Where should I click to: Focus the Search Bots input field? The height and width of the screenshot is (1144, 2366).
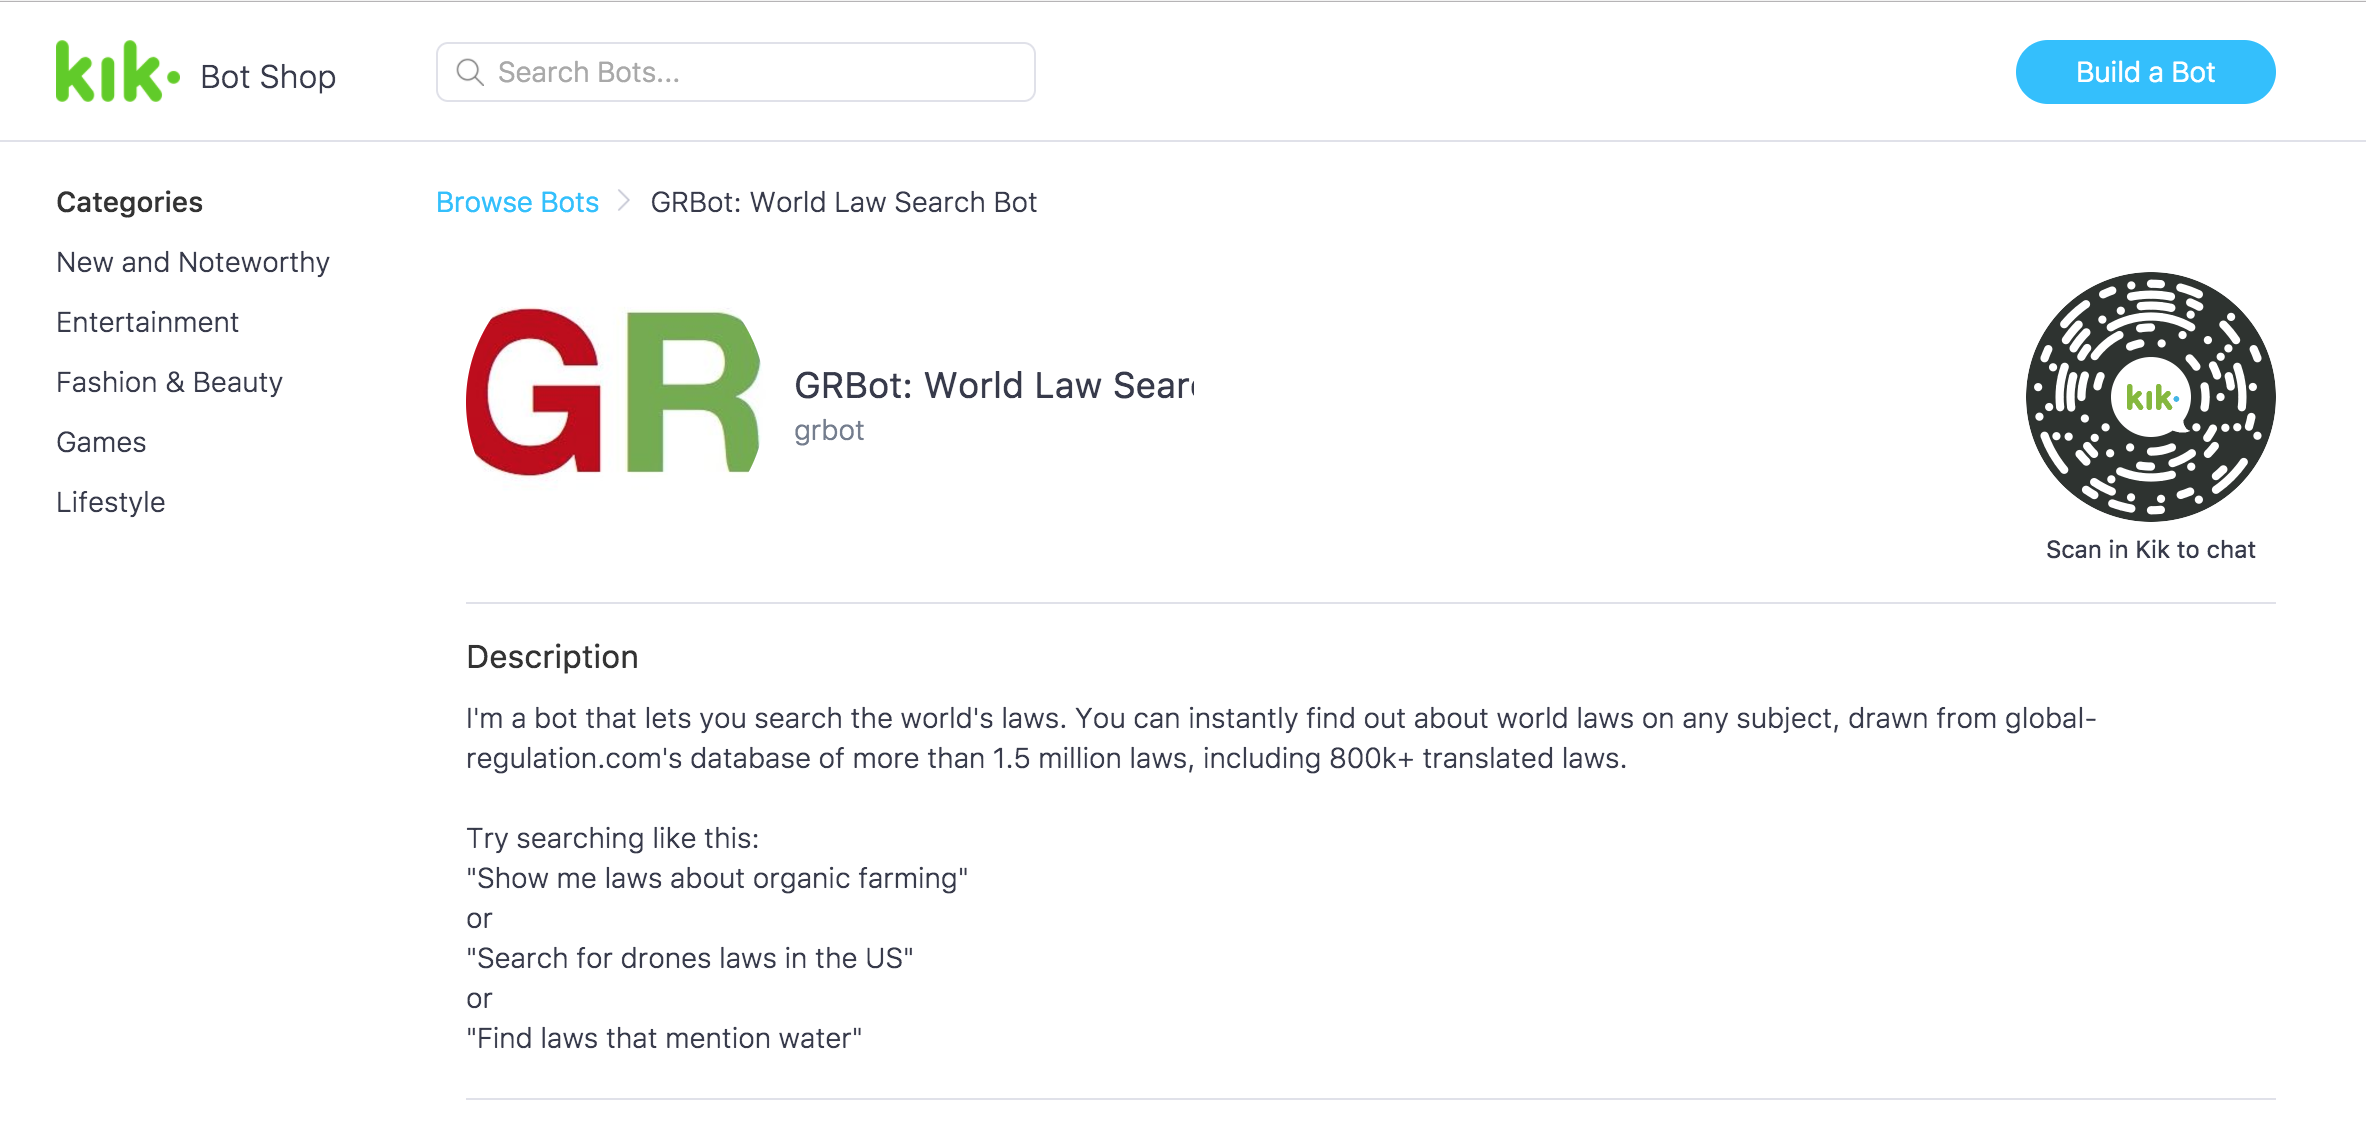click(735, 72)
